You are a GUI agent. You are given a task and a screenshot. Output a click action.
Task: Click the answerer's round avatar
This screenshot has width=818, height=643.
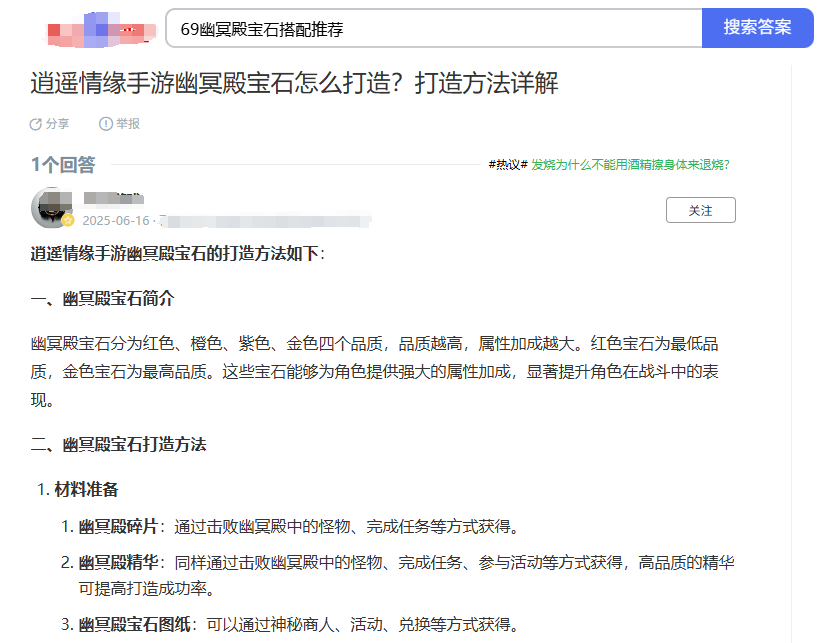click(51, 207)
